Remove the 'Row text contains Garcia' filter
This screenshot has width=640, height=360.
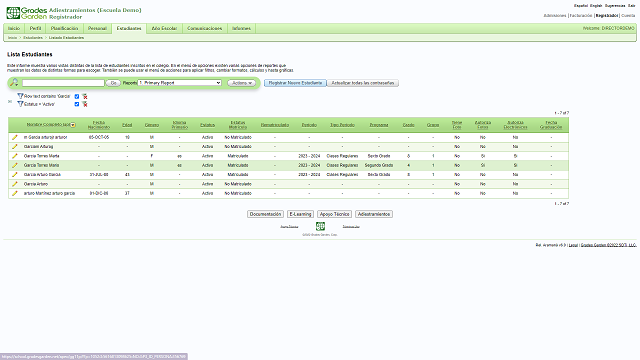(85, 96)
